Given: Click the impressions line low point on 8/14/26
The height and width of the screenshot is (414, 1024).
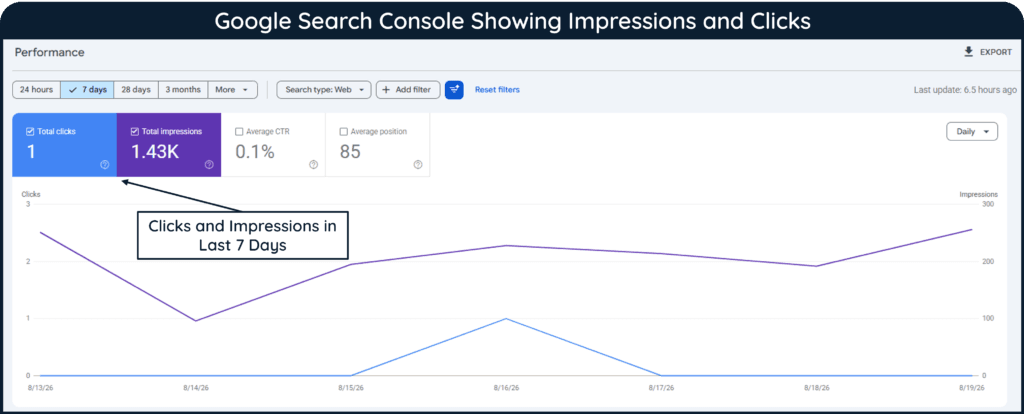Looking at the screenshot, I should point(195,321).
